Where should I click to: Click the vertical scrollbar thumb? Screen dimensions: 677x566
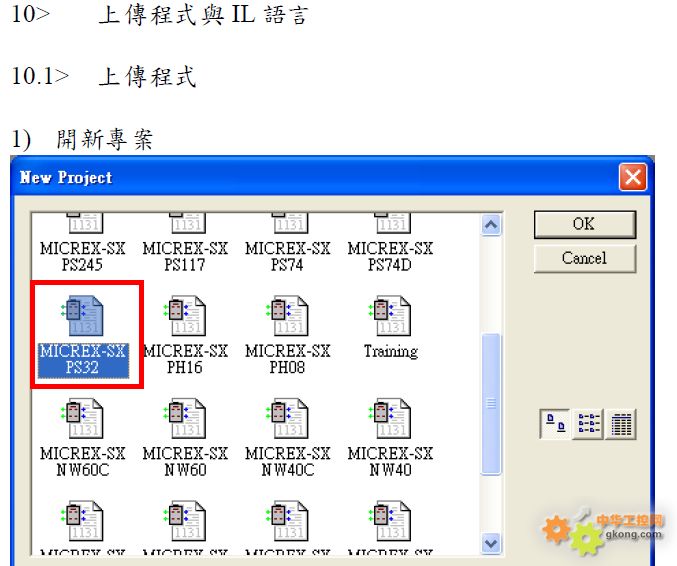(x=491, y=404)
